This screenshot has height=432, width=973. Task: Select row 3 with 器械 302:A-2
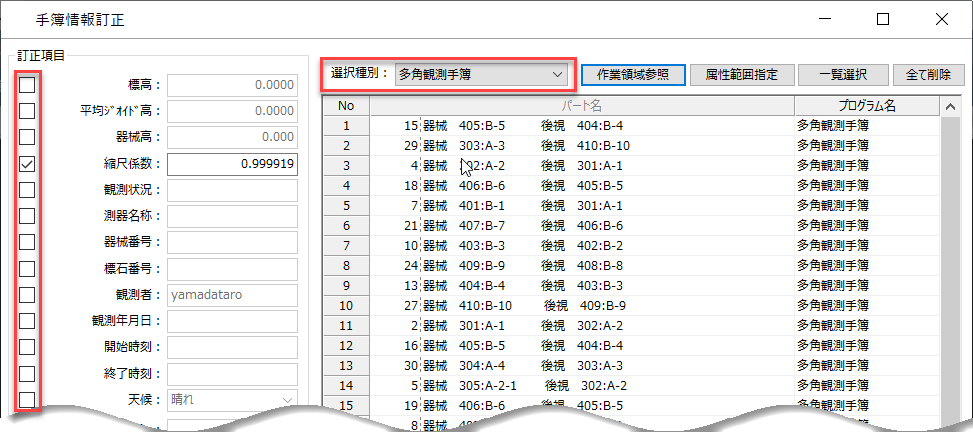(580, 165)
